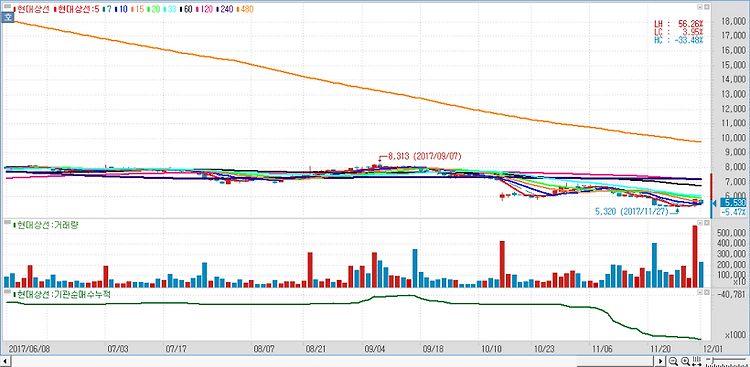
Task: Click the 09/04 date label on the axis
Action: (x=375, y=349)
